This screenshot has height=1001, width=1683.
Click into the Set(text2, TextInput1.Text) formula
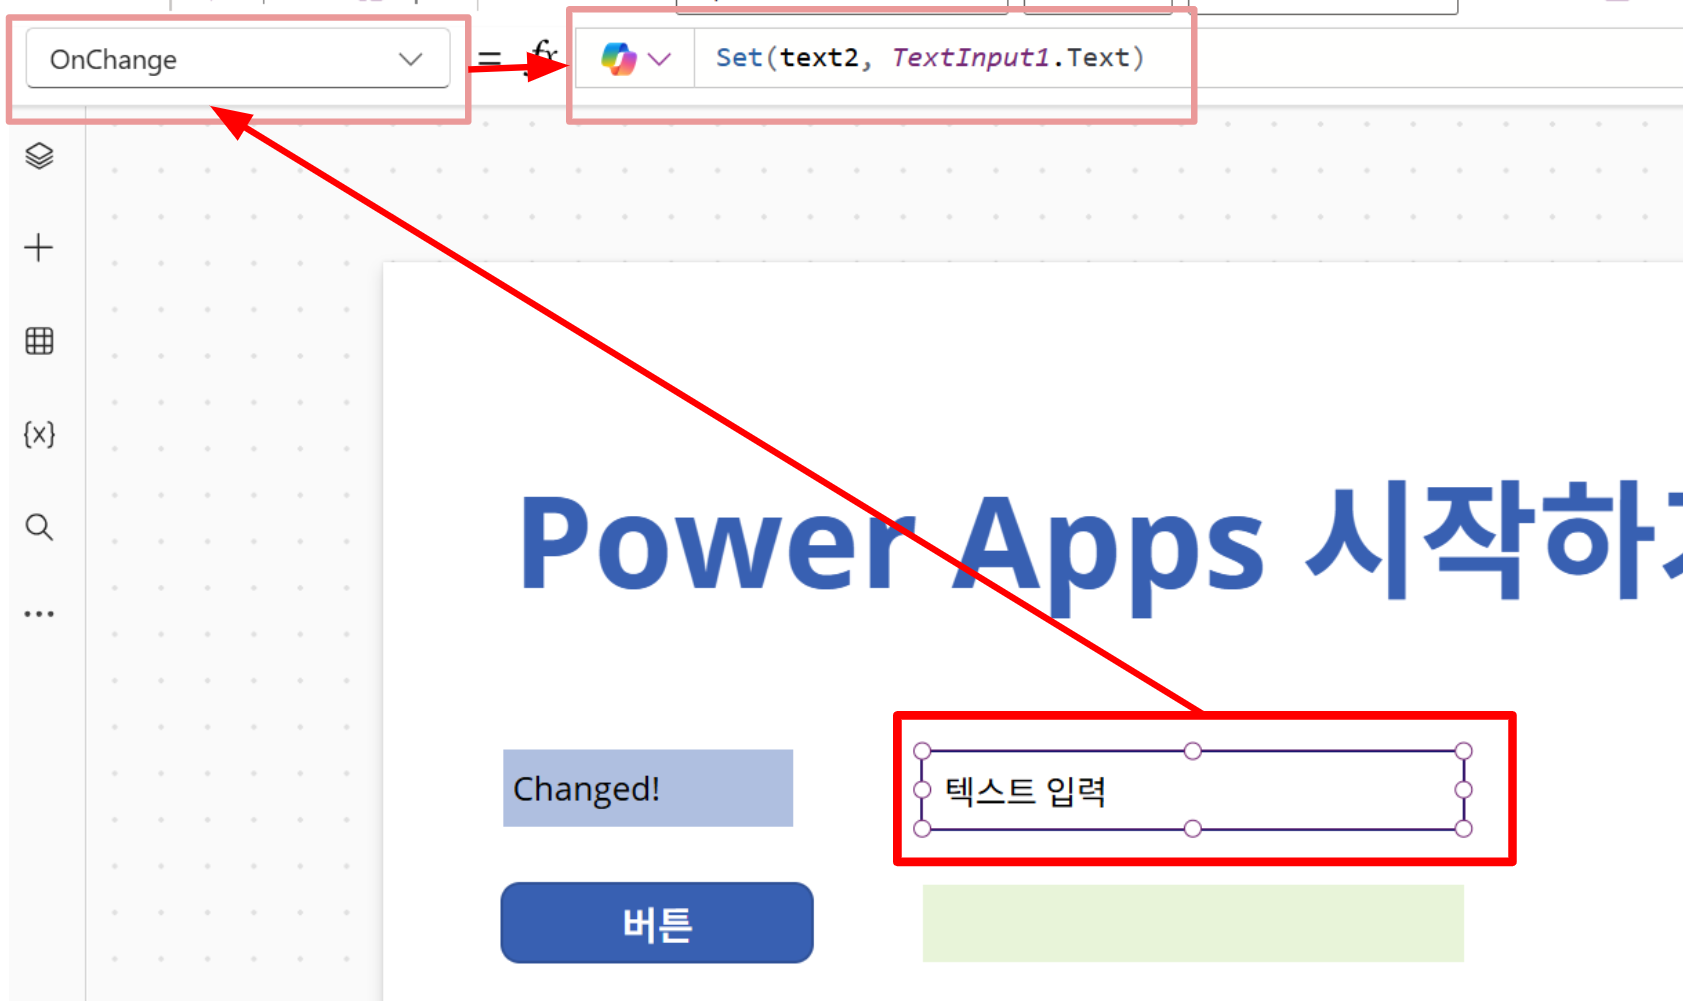point(930,58)
